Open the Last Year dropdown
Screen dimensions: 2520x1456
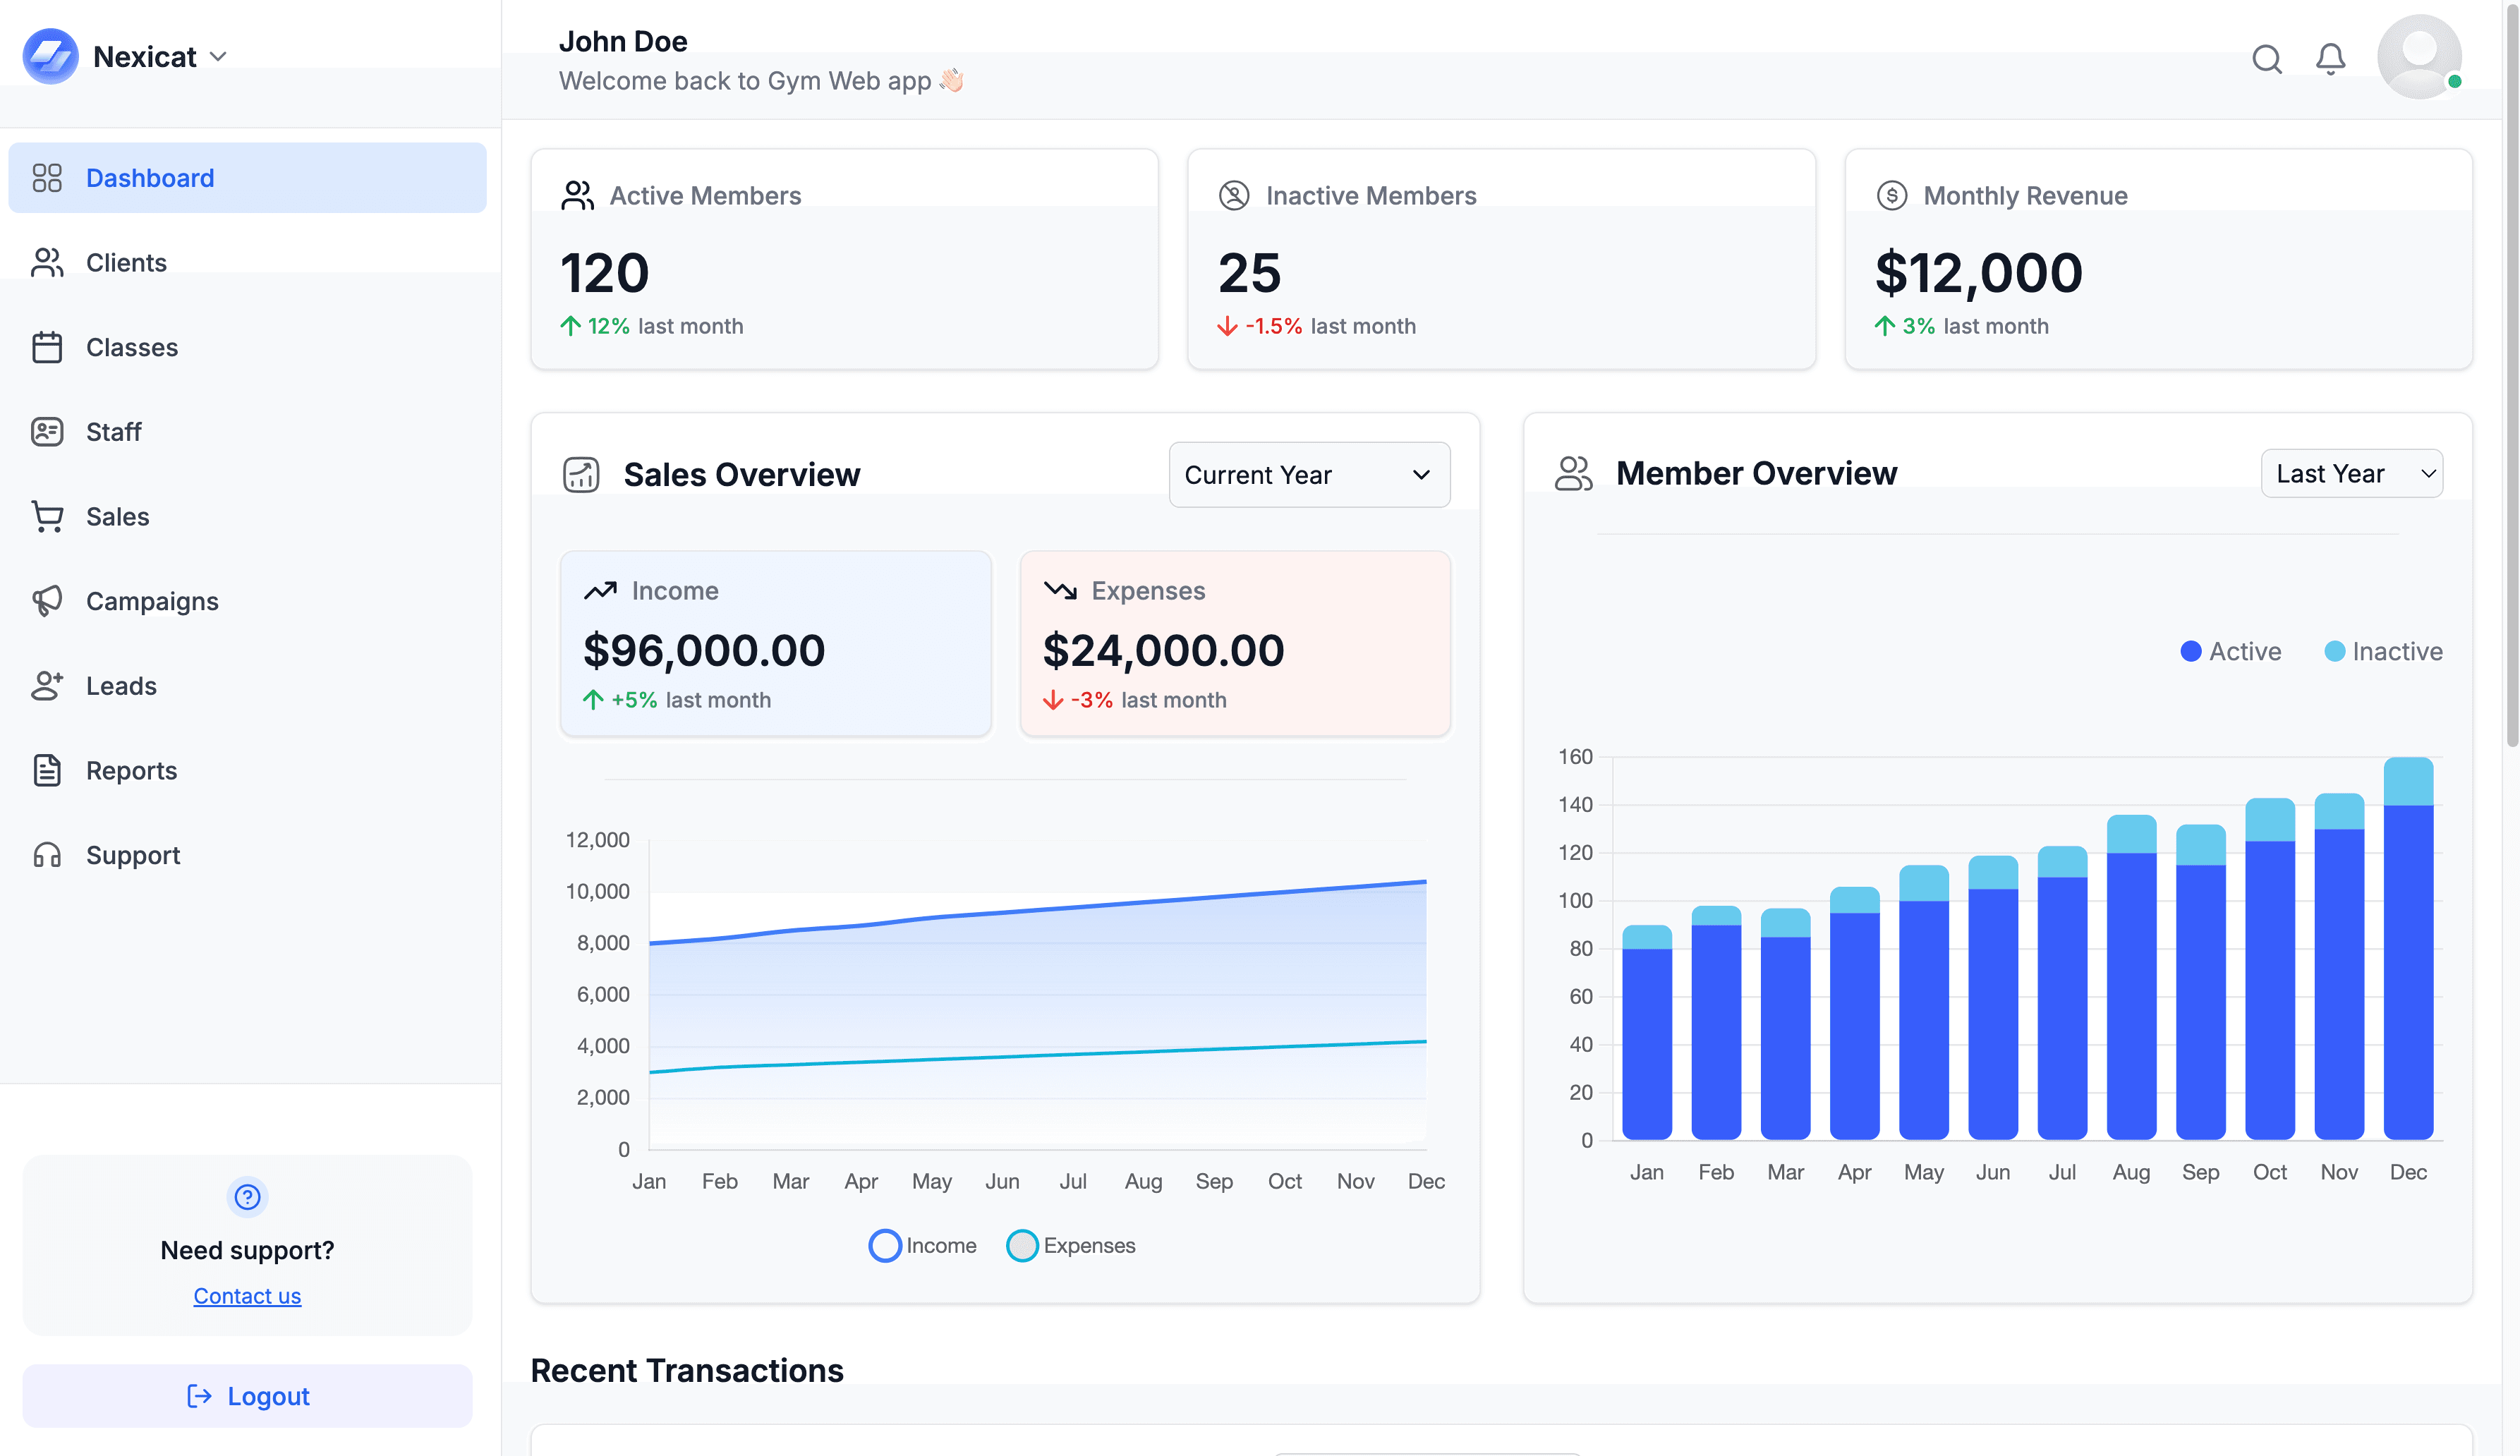[x=2351, y=473]
